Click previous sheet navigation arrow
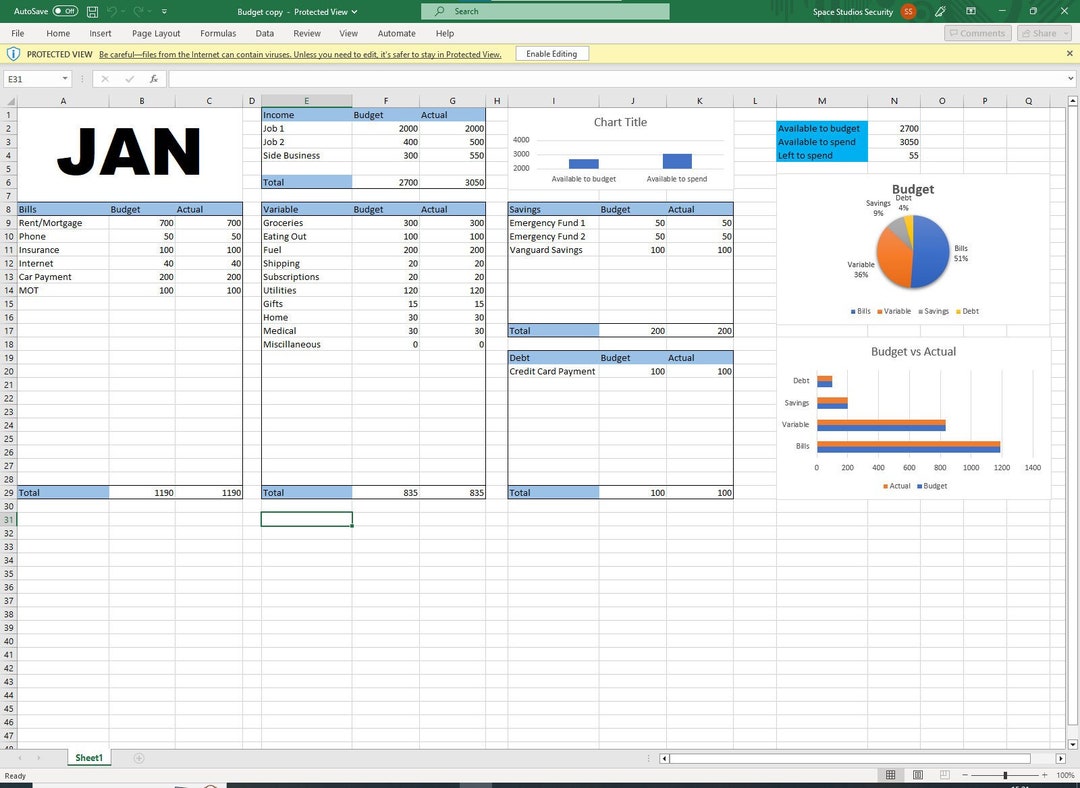This screenshot has width=1080, height=788. tap(19, 758)
